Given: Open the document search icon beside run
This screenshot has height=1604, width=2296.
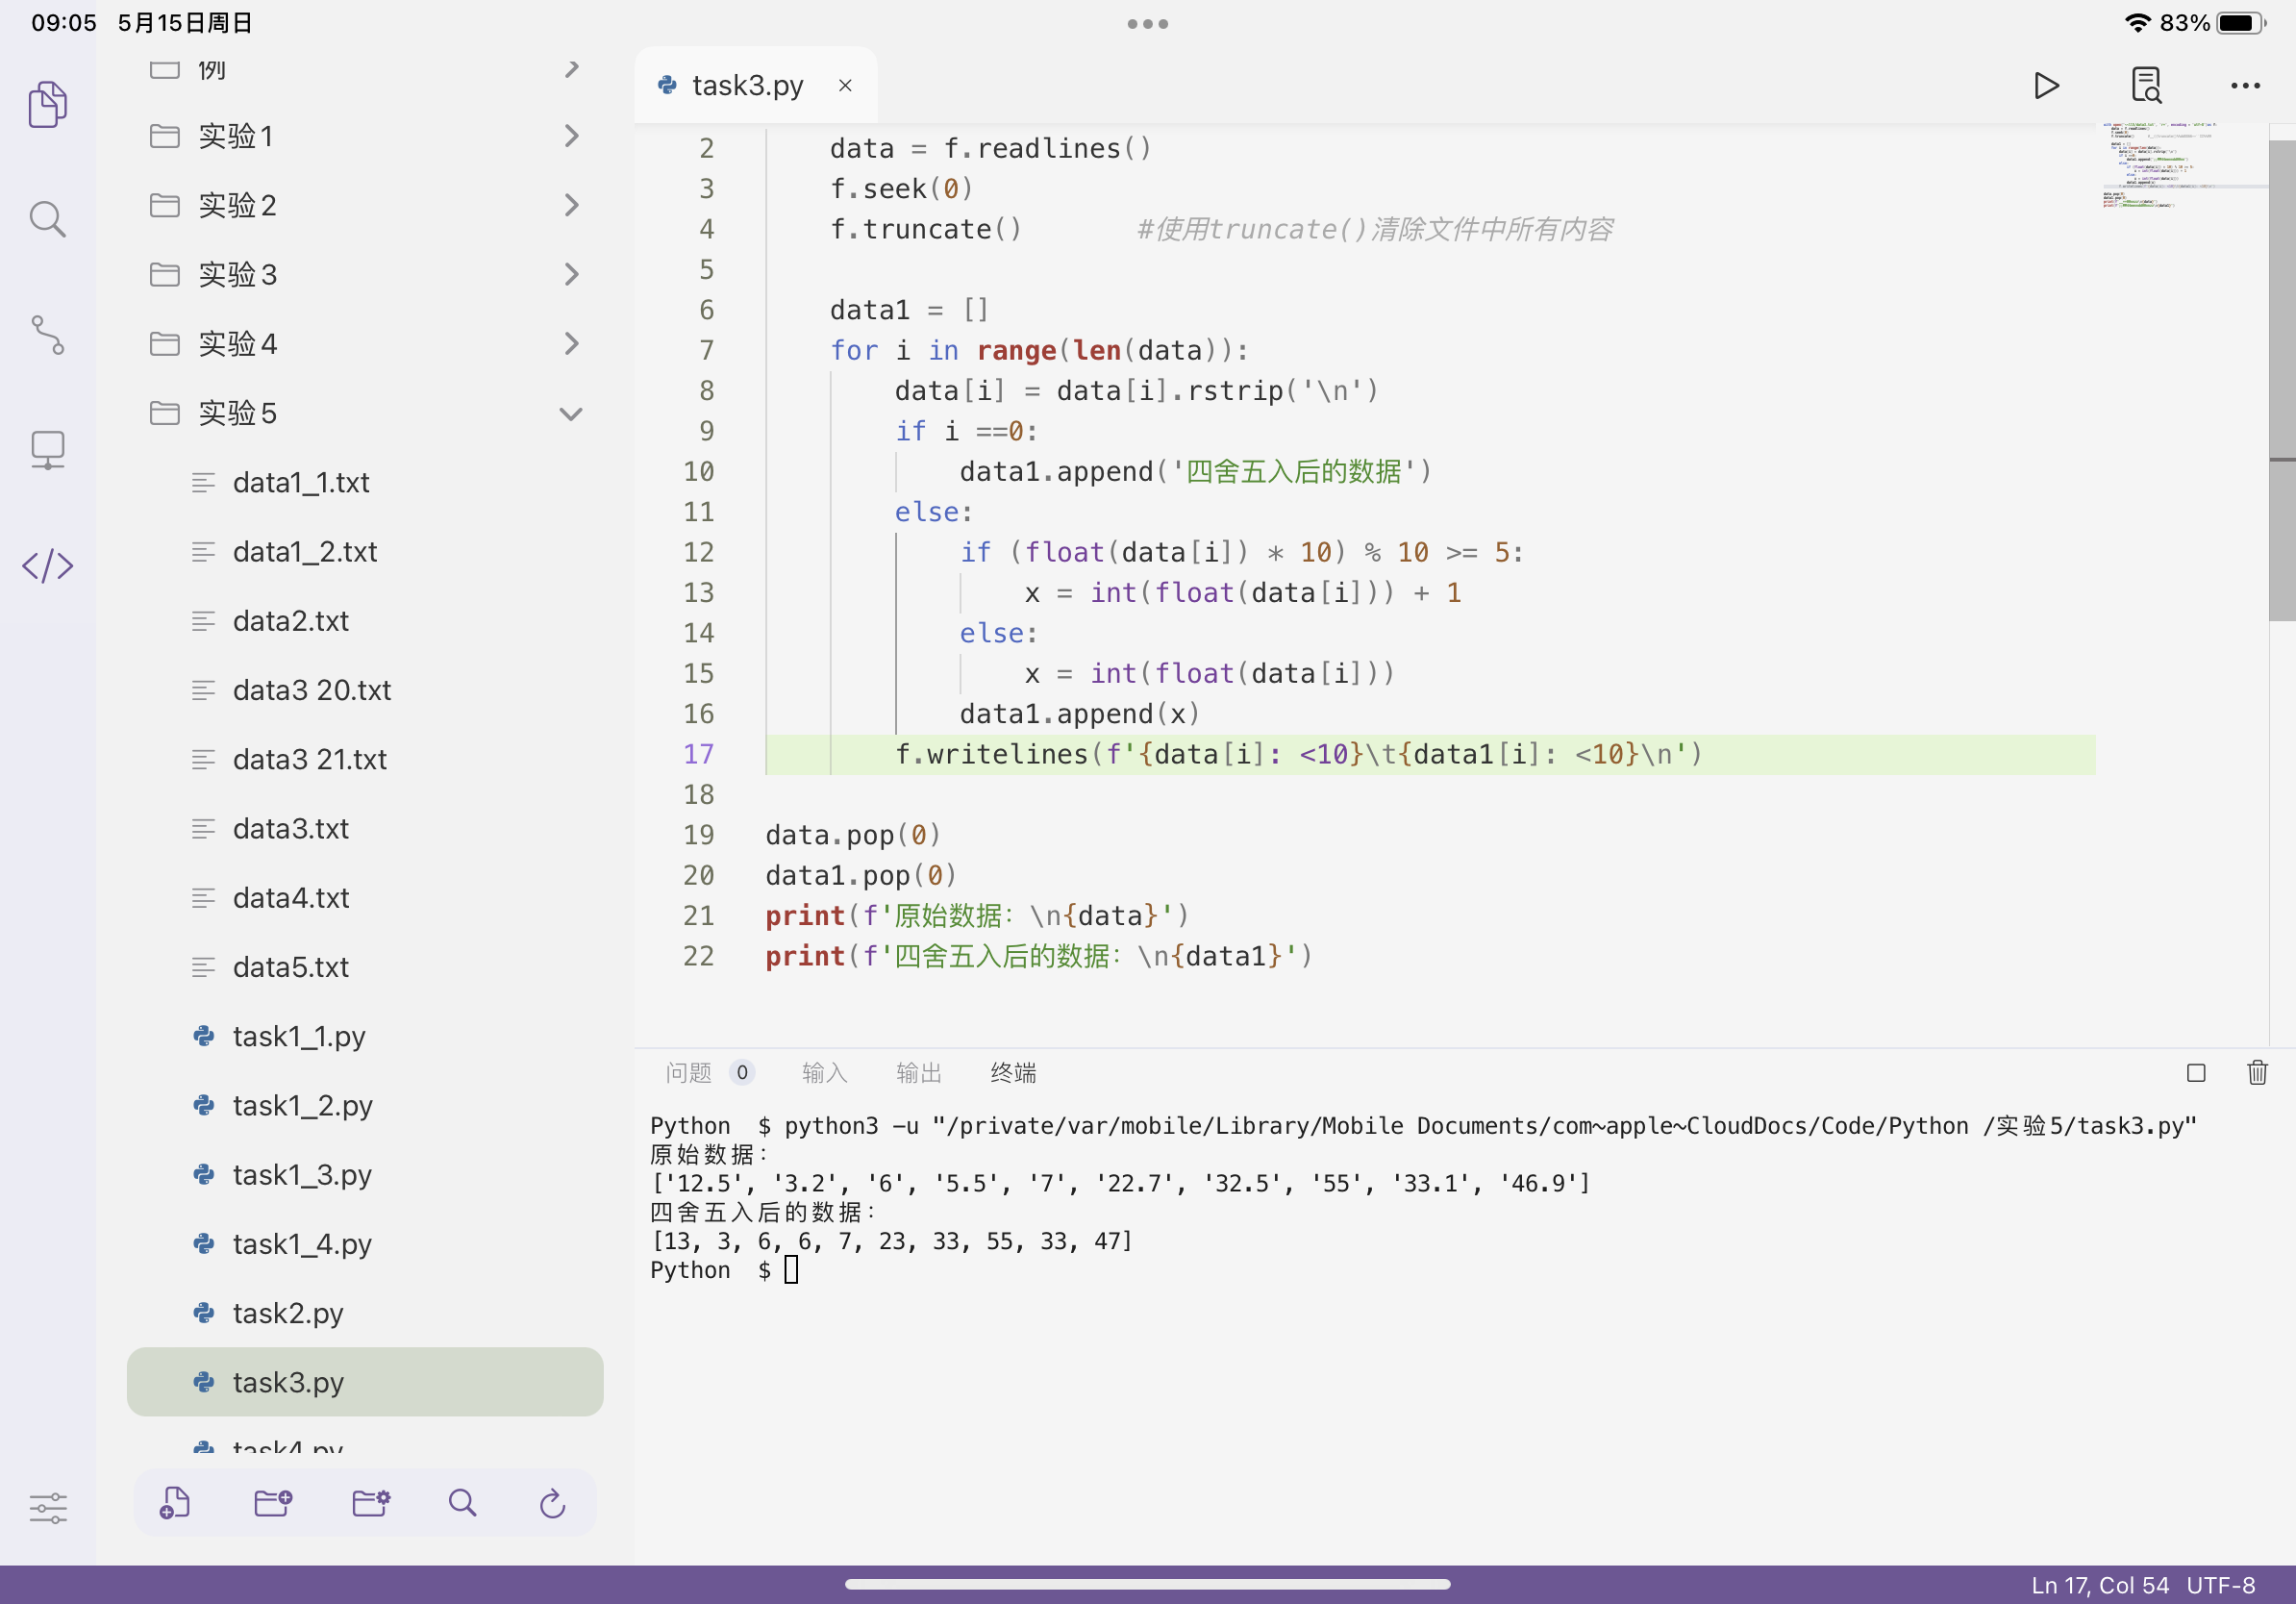Looking at the screenshot, I should pyautogui.click(x=2145, y=86).
